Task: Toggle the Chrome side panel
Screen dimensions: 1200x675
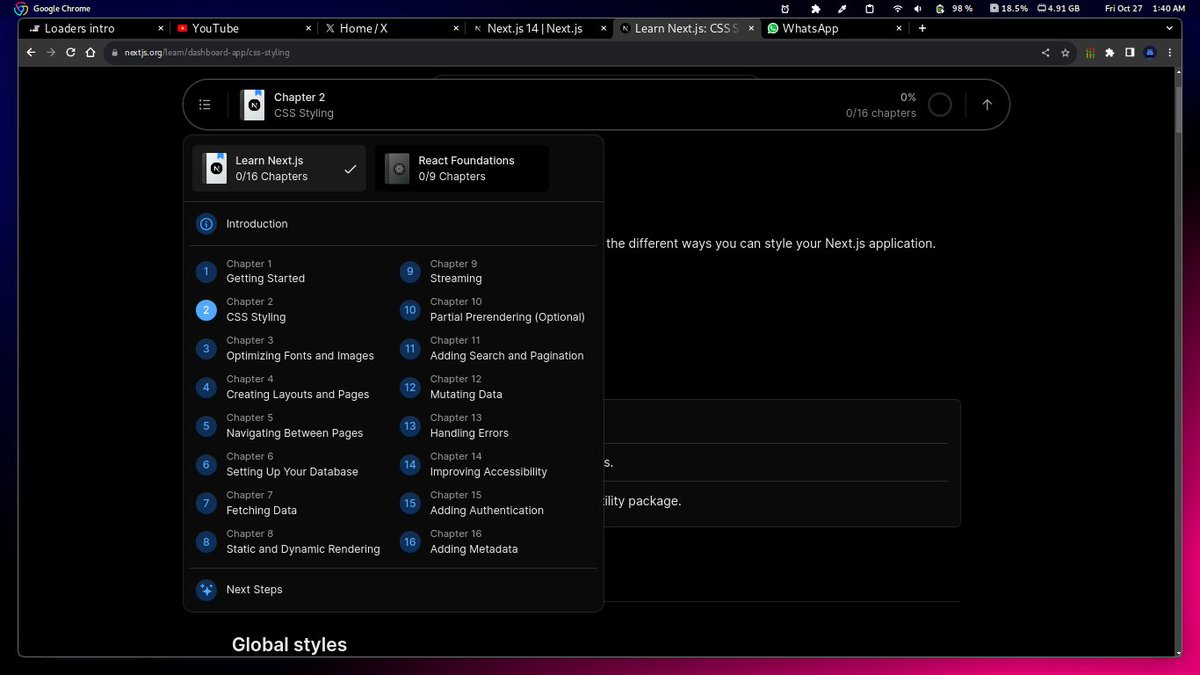Action: point(1130,52)
